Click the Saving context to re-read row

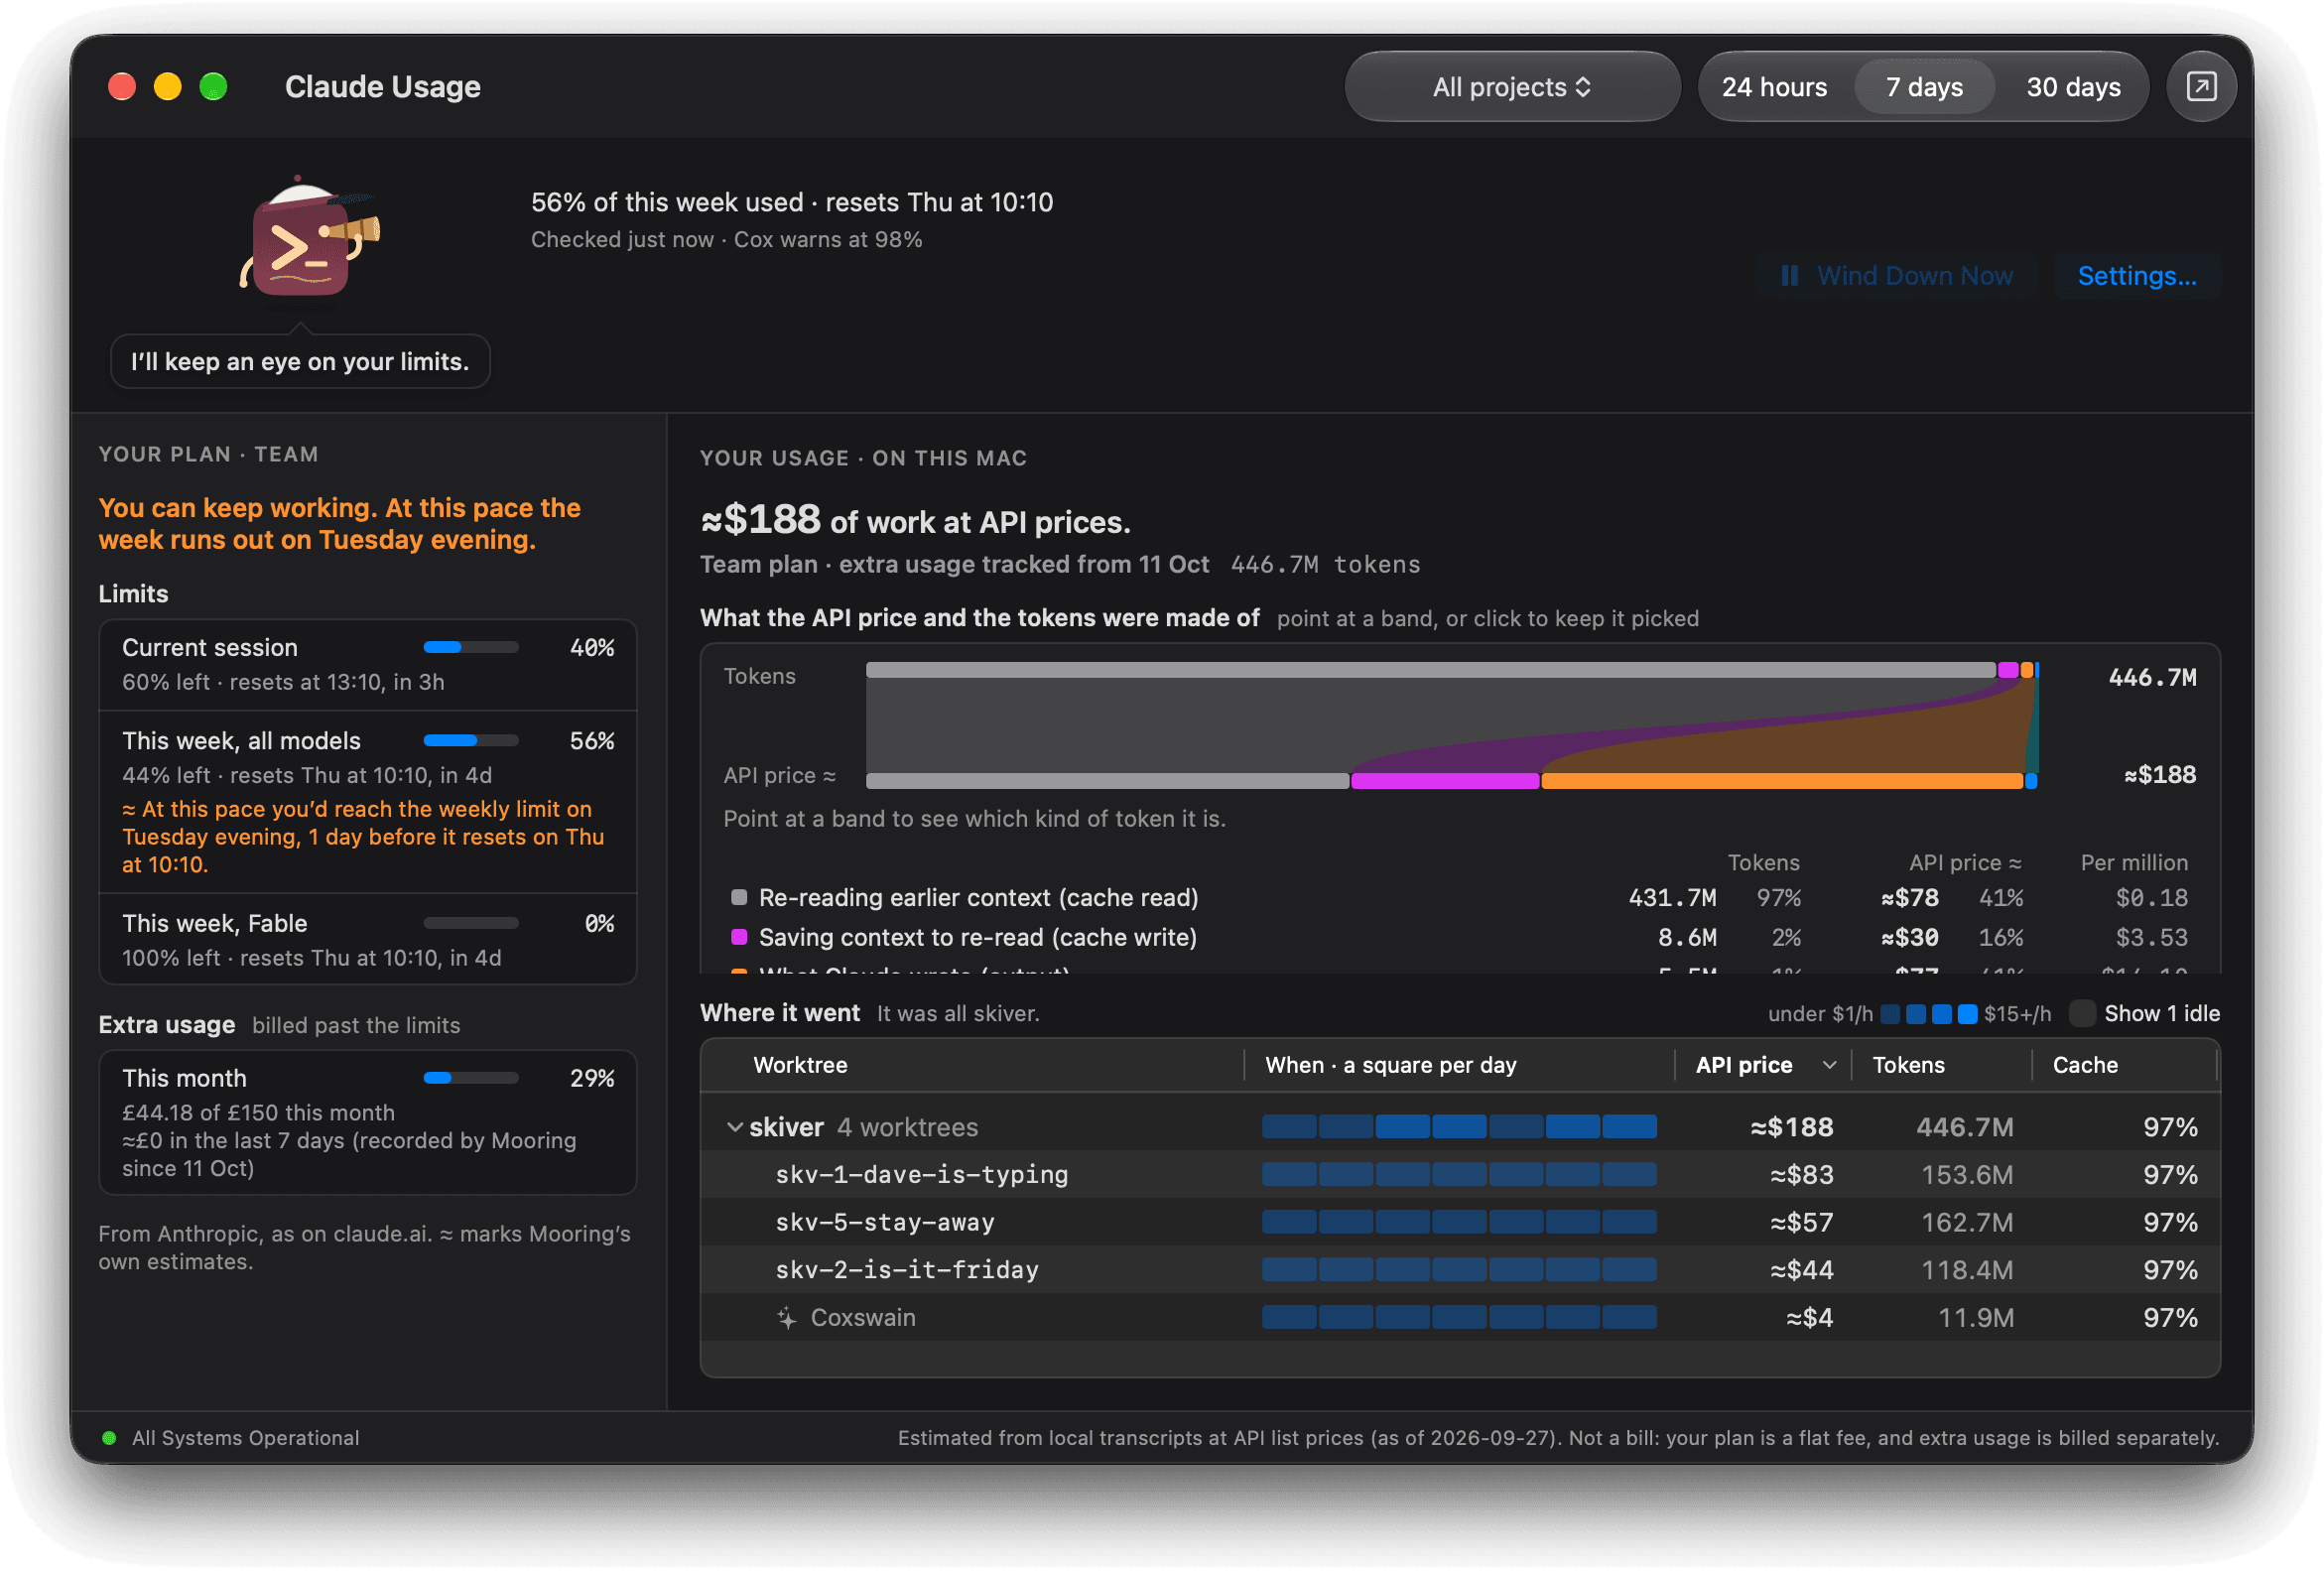tap(1460, 938)
